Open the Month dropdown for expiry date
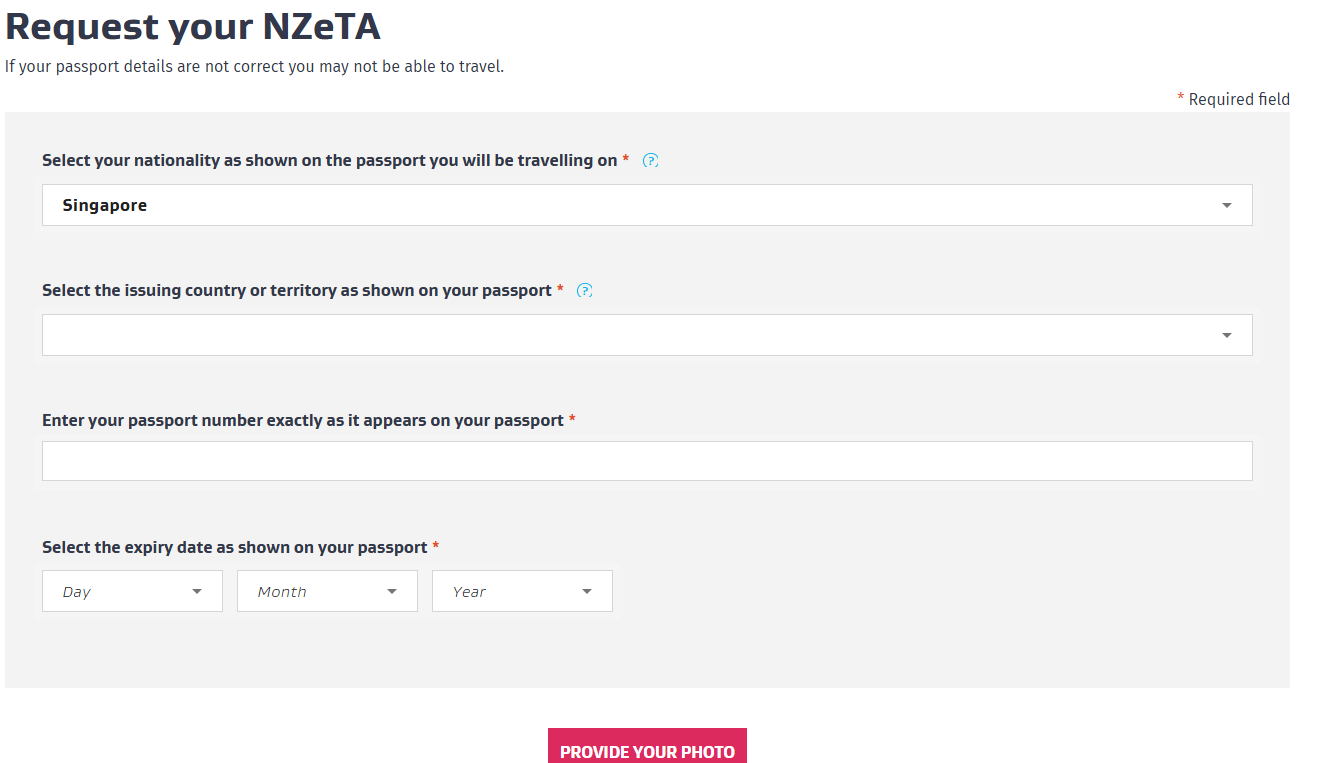The height and width of the screenshot is (763, 1322). pos(327,591)
